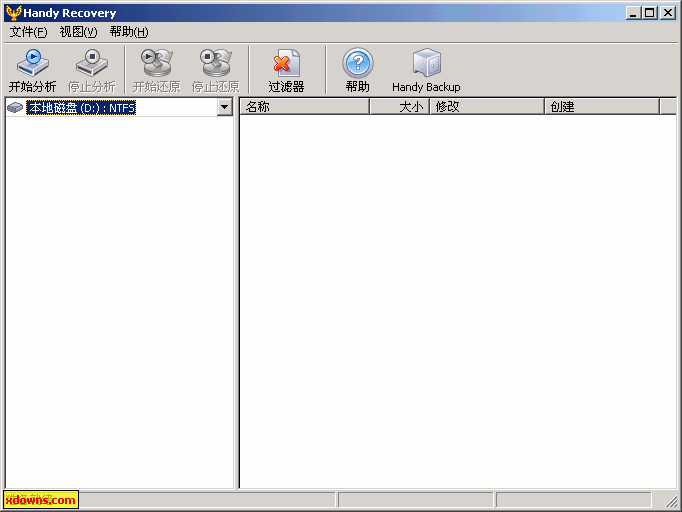This screenshot has height=512, width=682.
Task: Start disk analysis with 开始分析
Action: 33,70
